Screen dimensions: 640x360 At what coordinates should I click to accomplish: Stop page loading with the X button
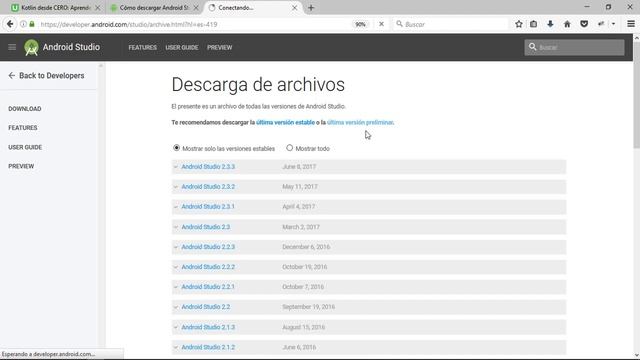381,24
